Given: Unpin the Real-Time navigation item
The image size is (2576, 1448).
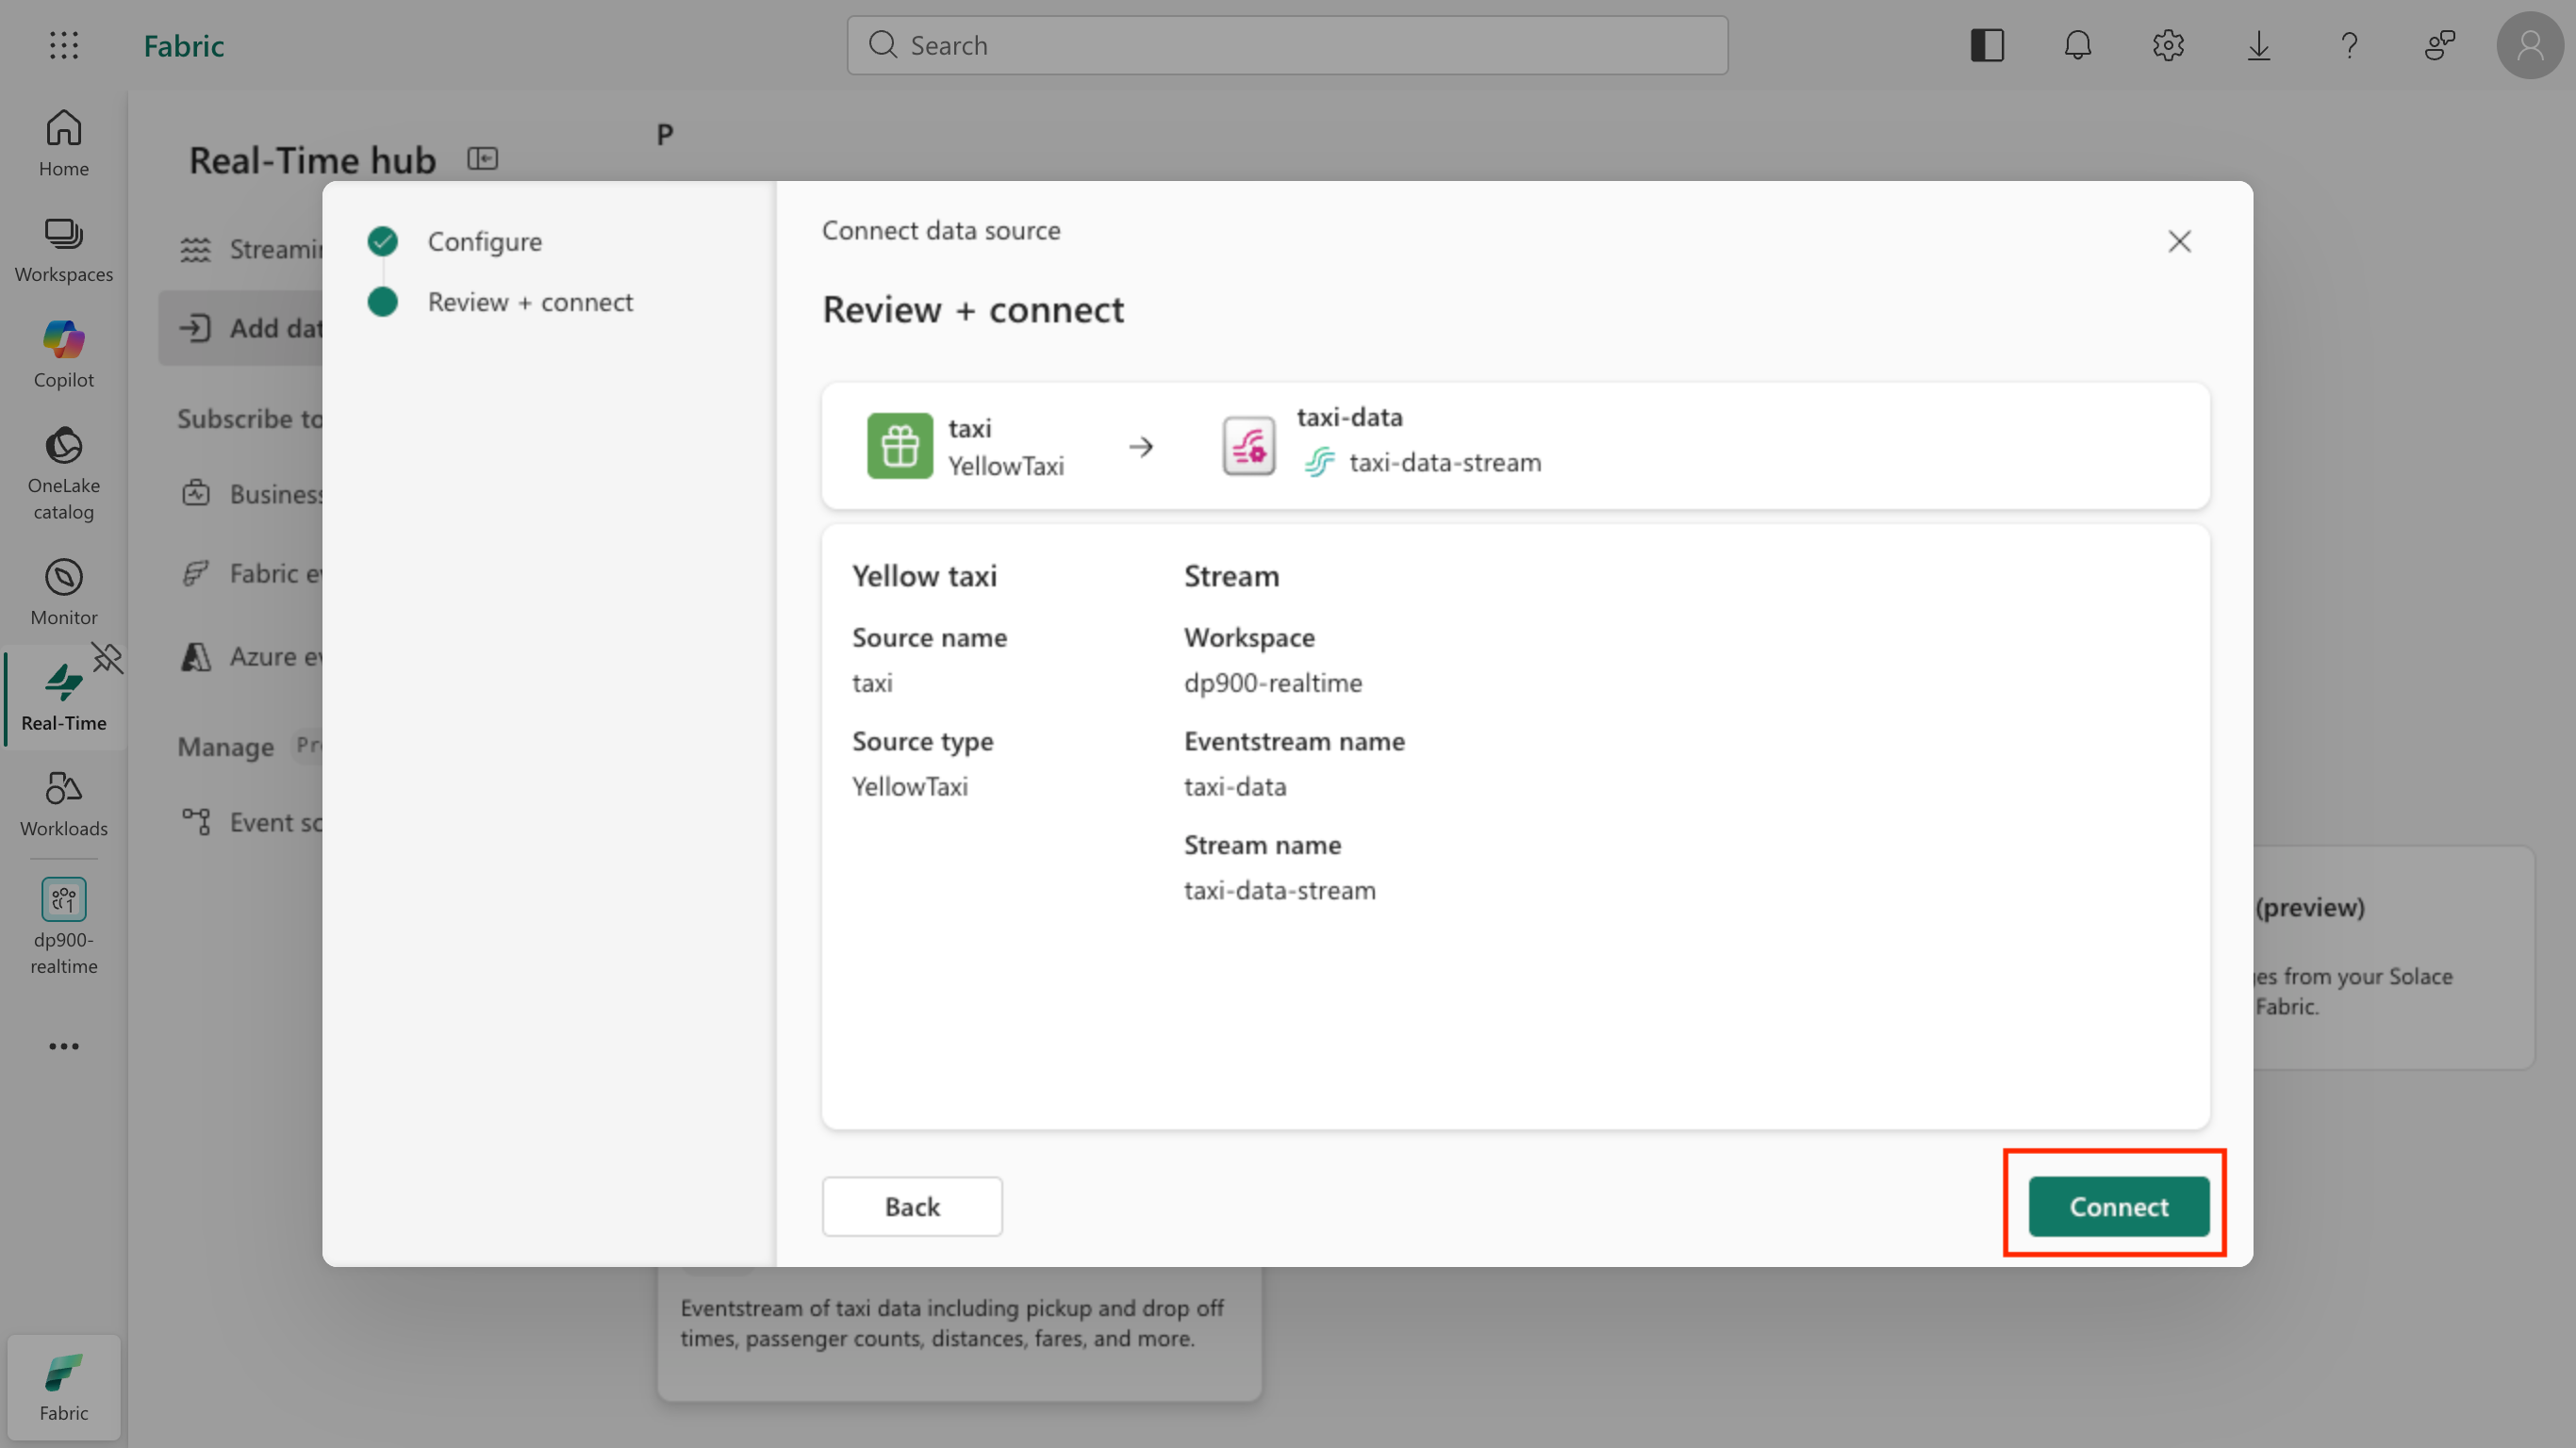Looking at the screenshot, I should coord(107,658).
